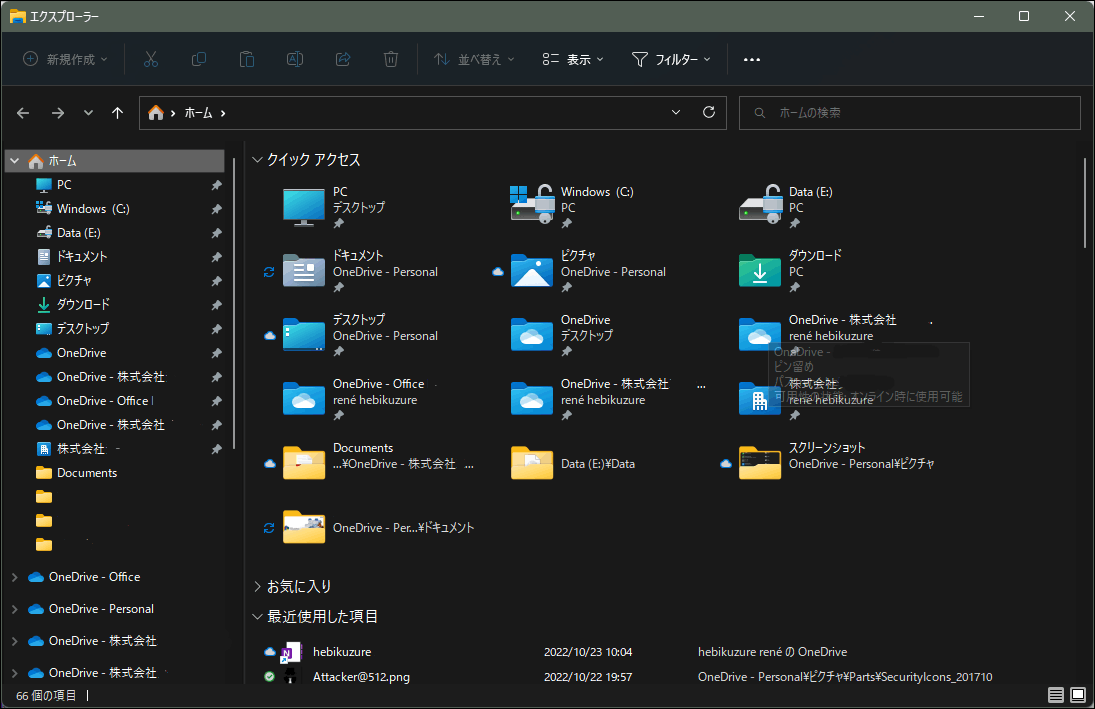Expand OneDrive - Office tree node
Screen dimensions: 1095x709
coord(15,577)
